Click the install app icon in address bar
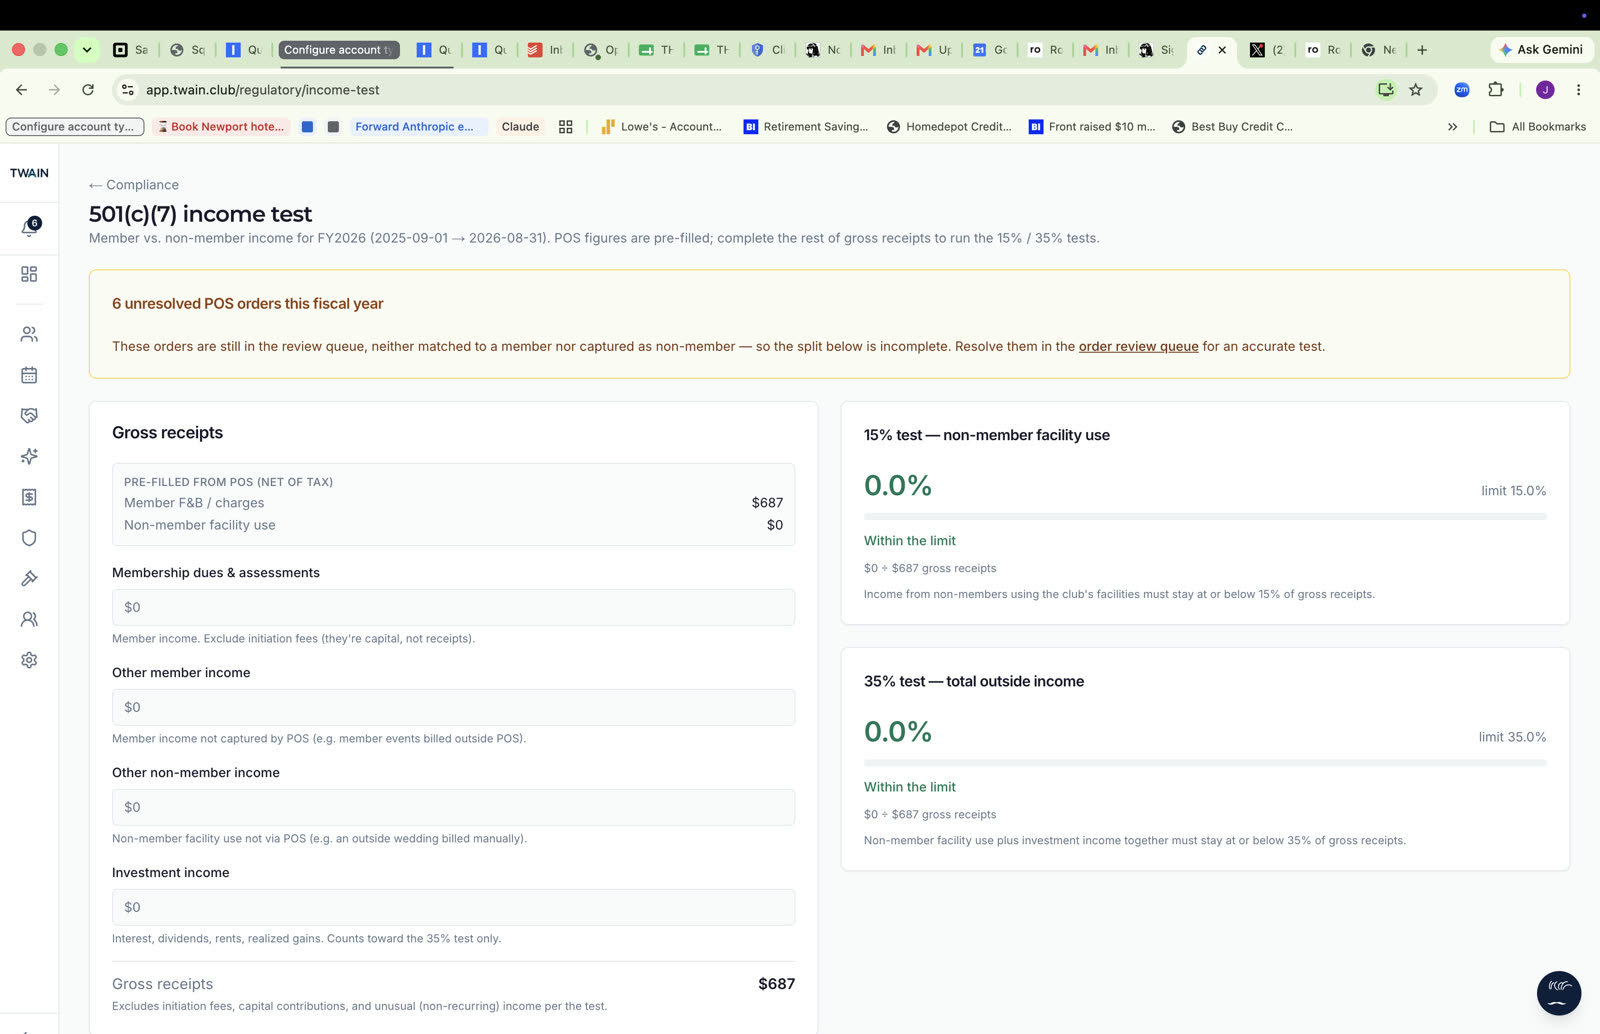Image resolution: width=1600 pixels, height=1034 pixels. click(1385, 90)
